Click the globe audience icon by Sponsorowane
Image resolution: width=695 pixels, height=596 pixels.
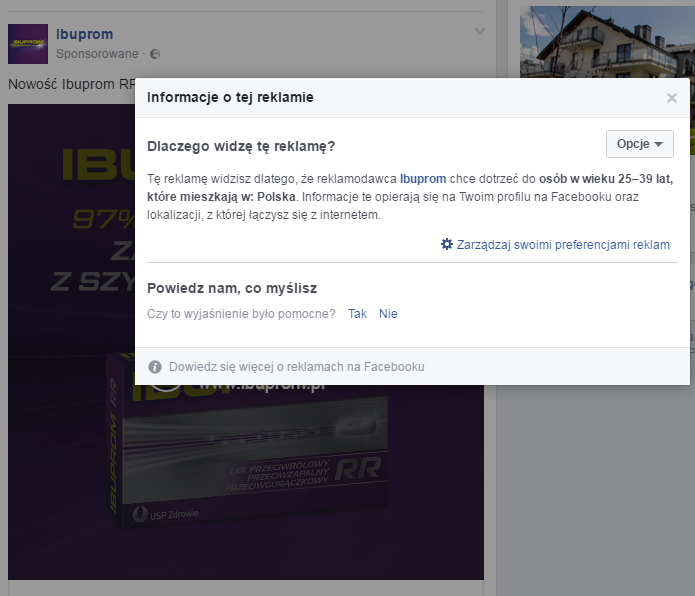[155, 54]
